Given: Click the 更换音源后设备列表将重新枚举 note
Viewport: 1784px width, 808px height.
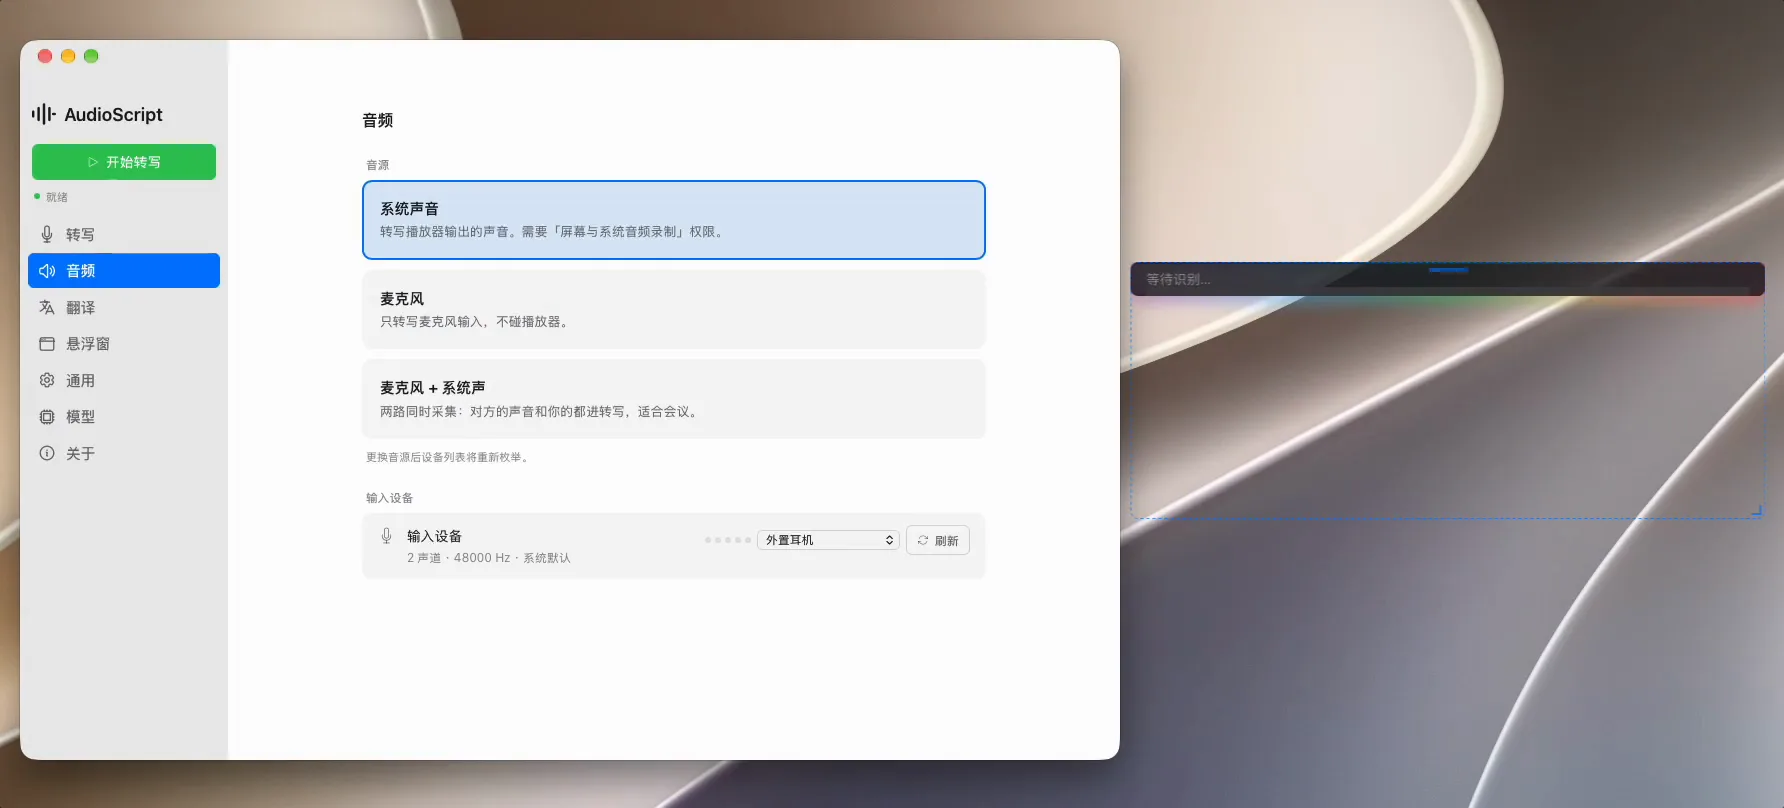Looking at the screenshot, I should (x=447, y=457).
